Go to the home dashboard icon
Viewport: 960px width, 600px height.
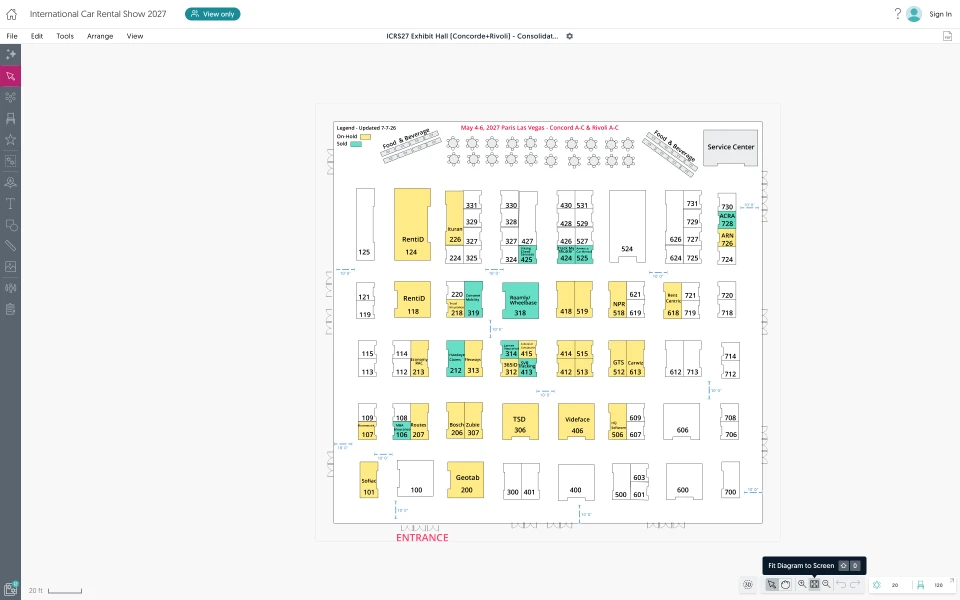coord(11,14)
